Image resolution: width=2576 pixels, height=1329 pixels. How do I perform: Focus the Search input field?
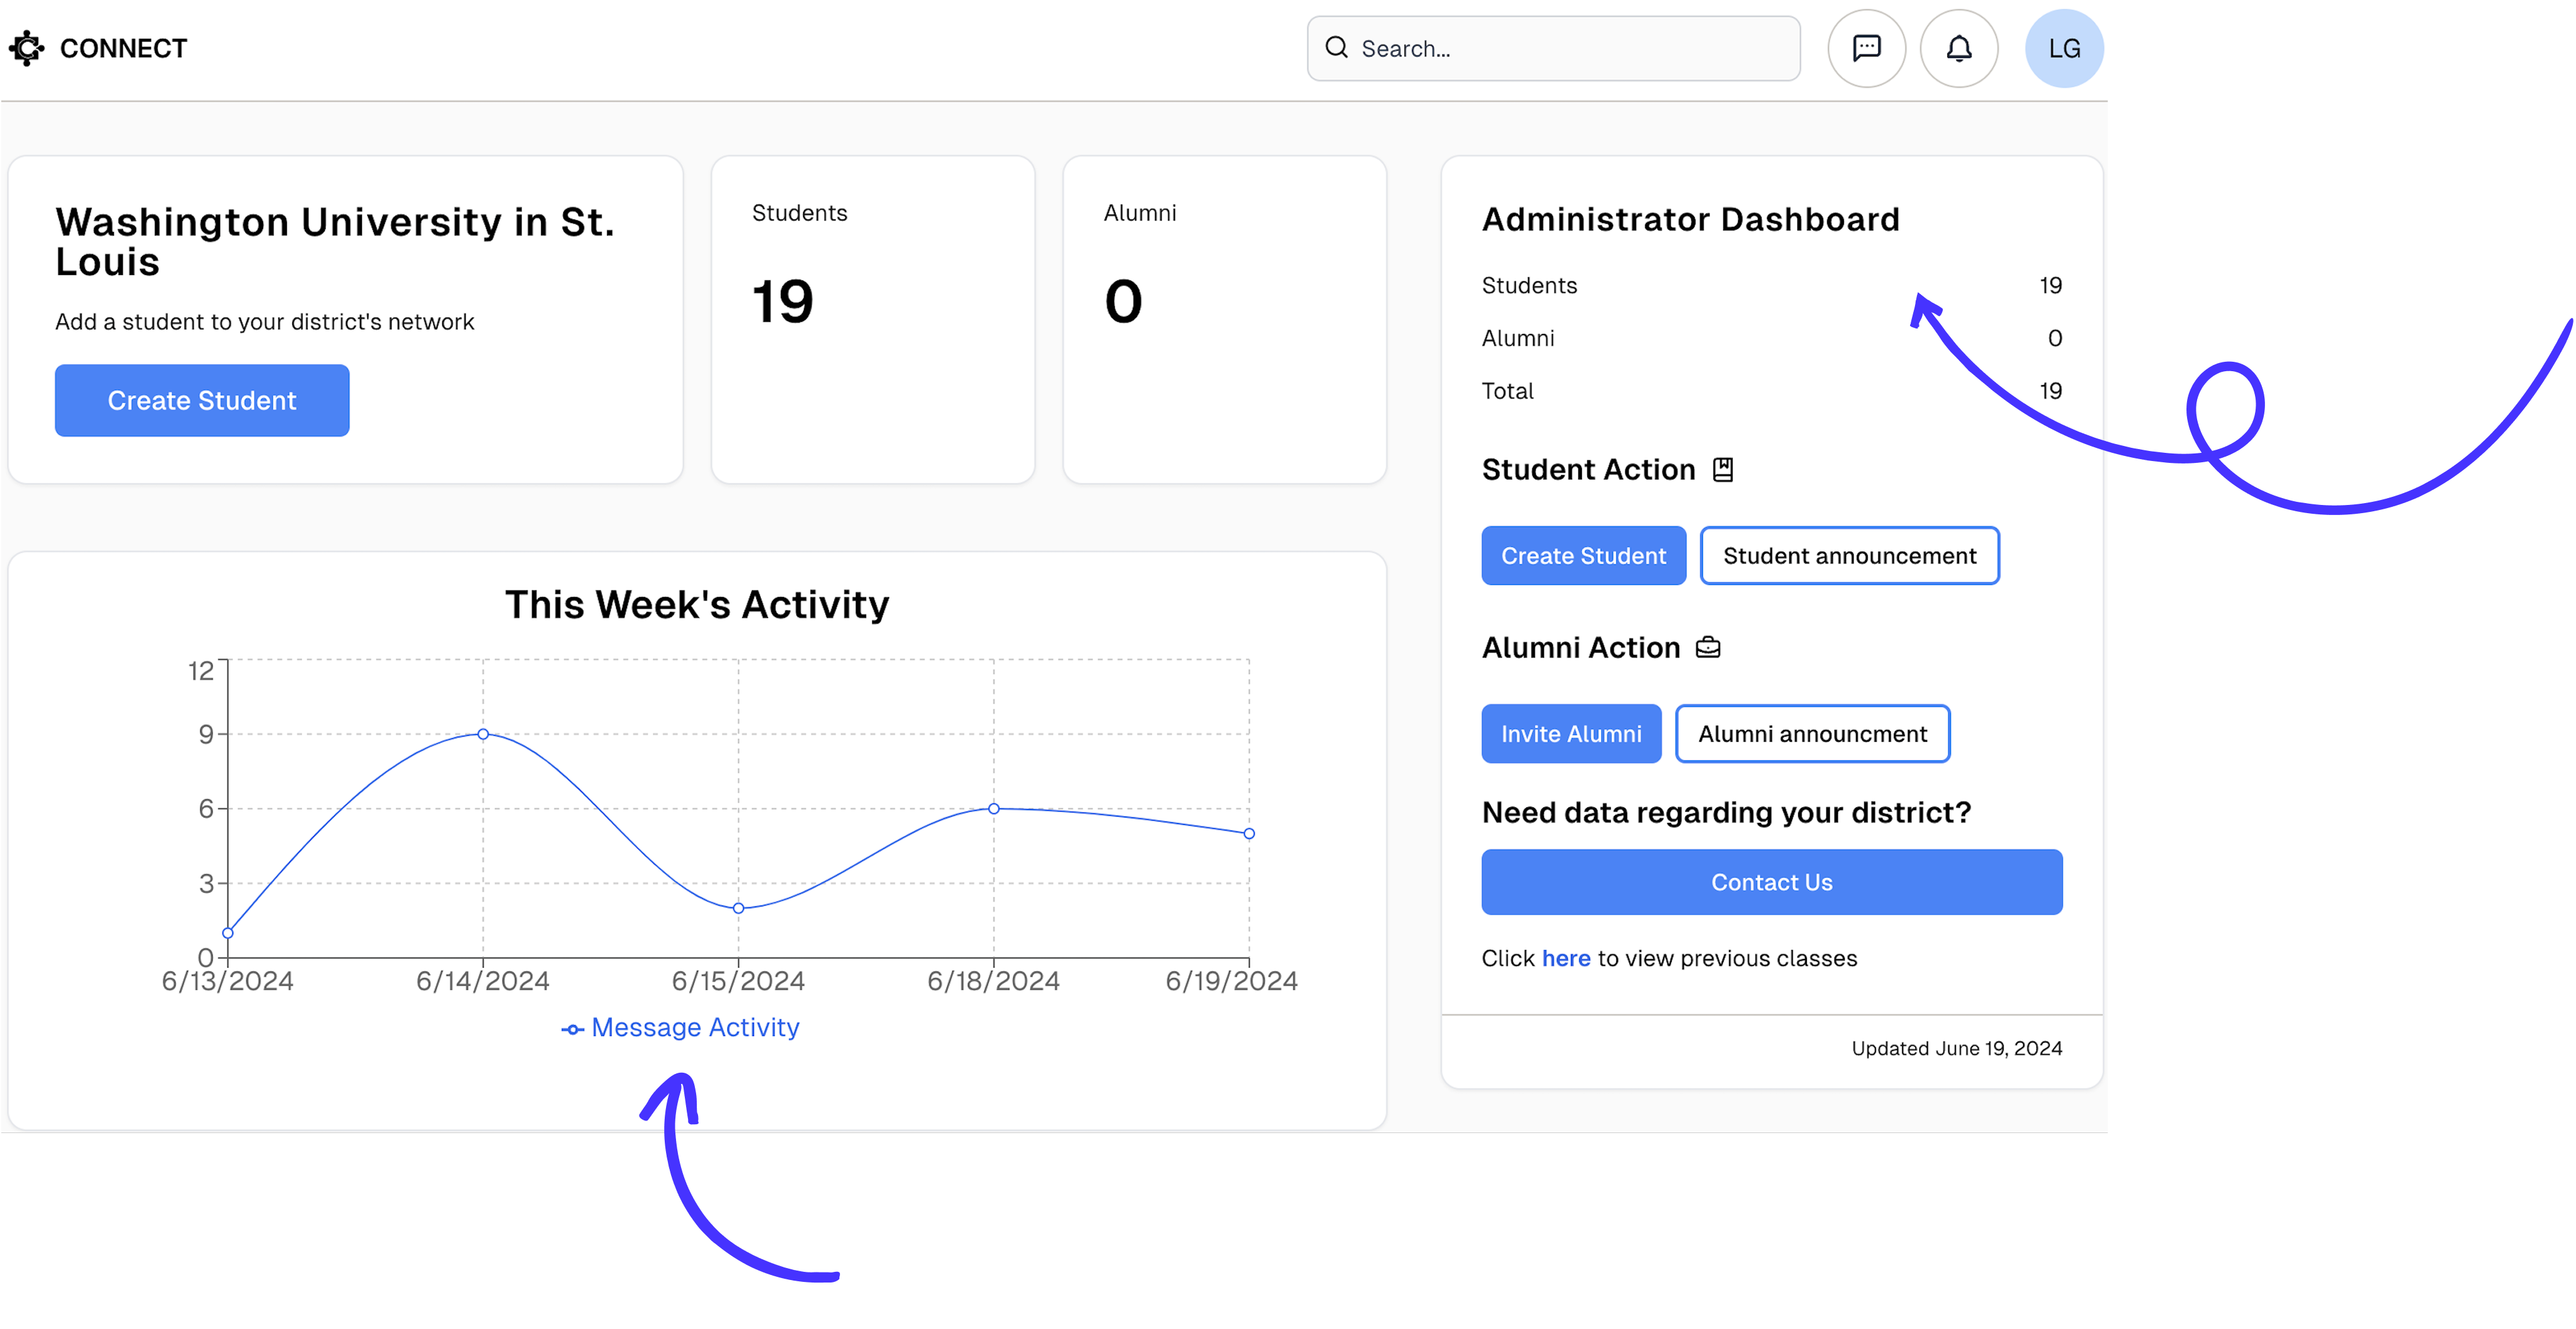(1553, 48)
